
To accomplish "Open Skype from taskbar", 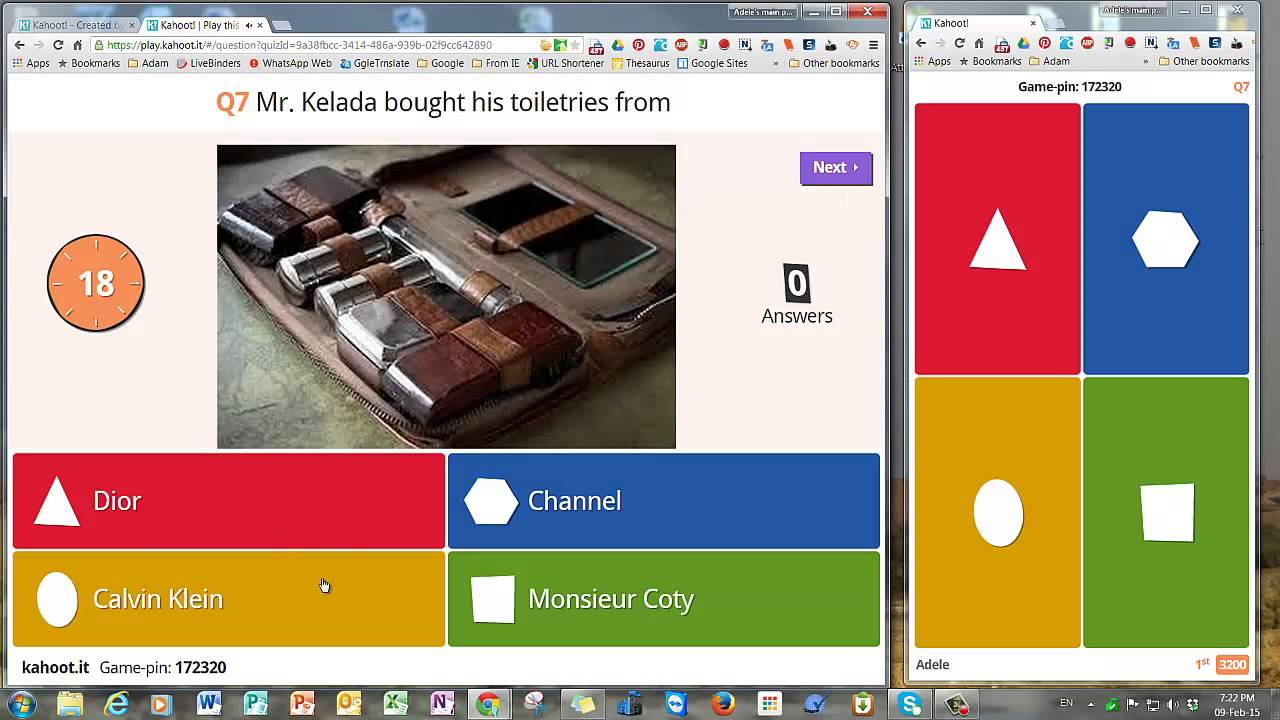I will tap(909, 704).
